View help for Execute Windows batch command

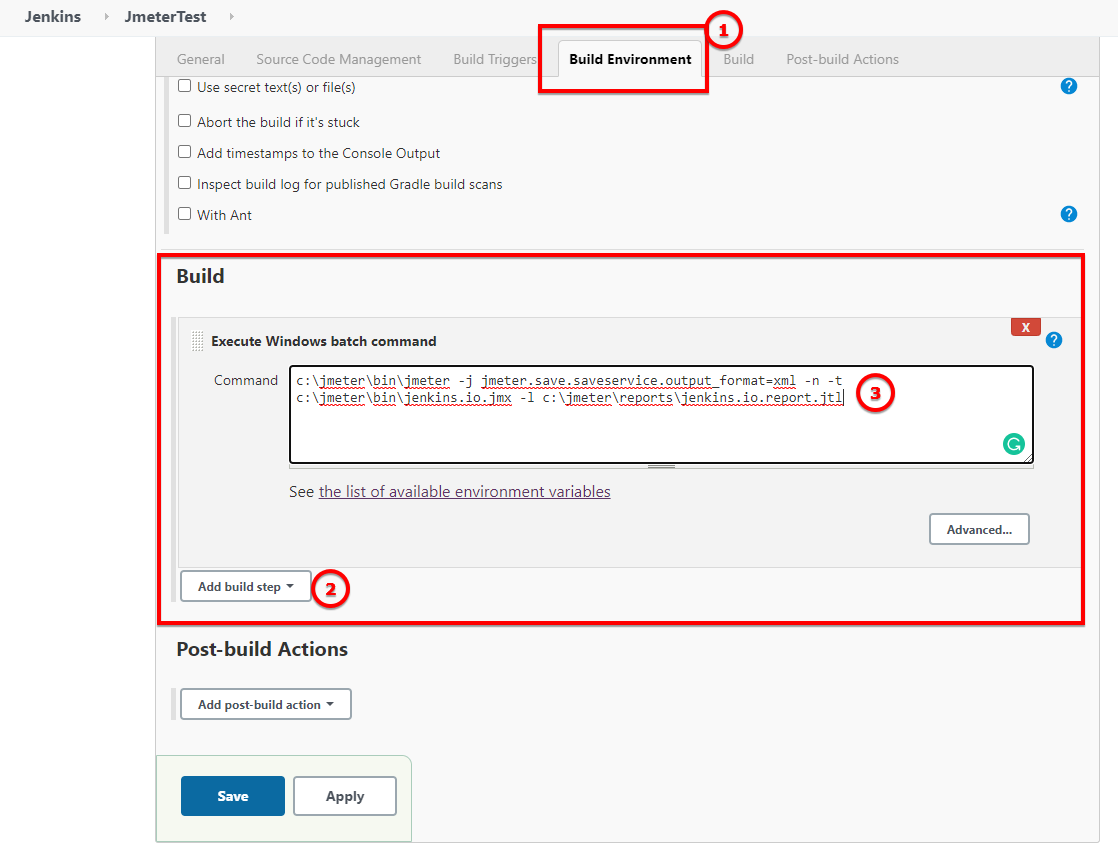1053,340
